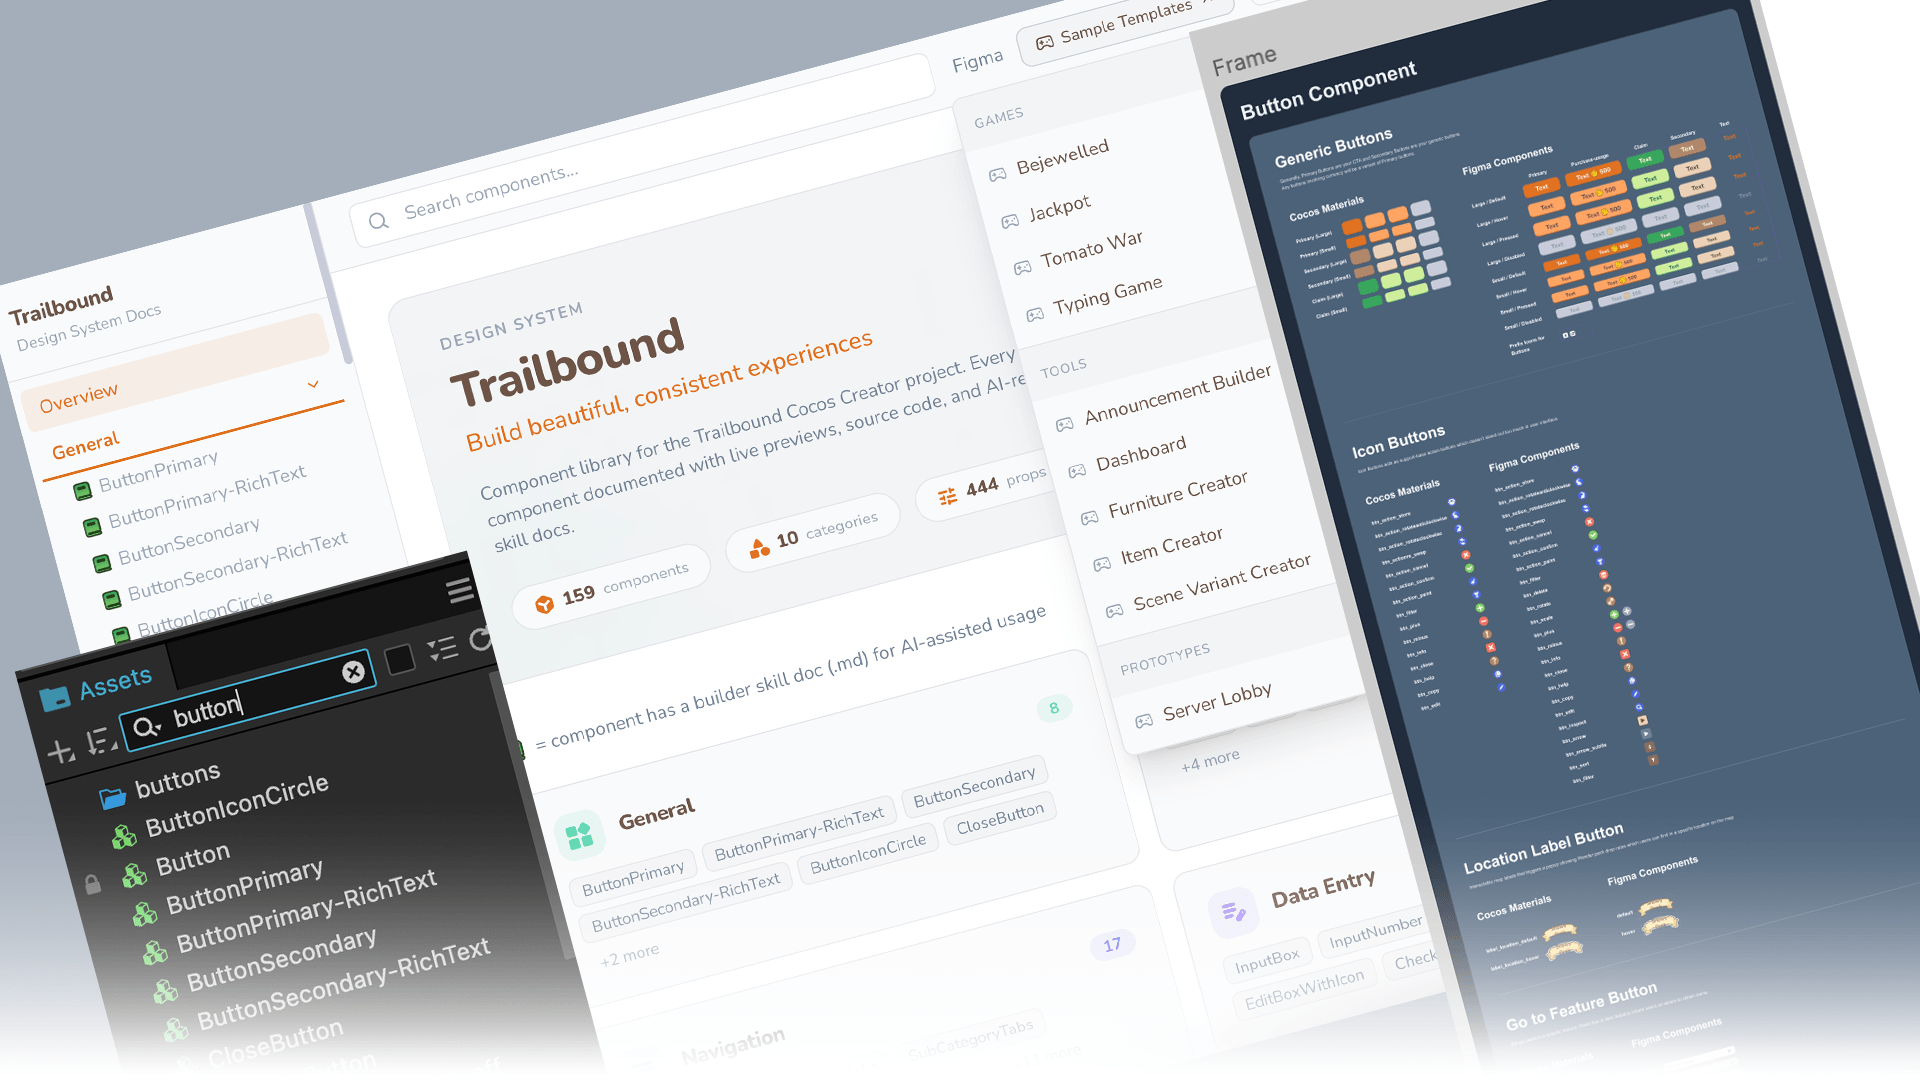The image size is (1920, 1080).
Task: Click the 159 components stat pill
Action: pos(611,587)
